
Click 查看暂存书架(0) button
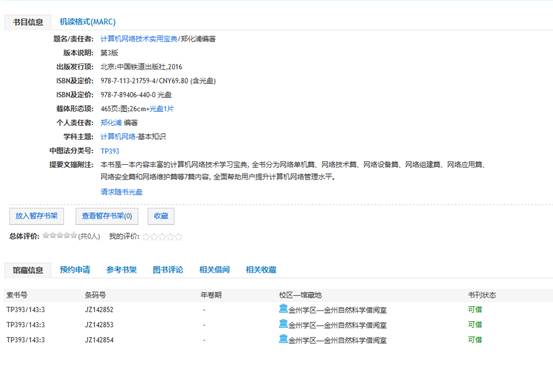click(107, 216)
